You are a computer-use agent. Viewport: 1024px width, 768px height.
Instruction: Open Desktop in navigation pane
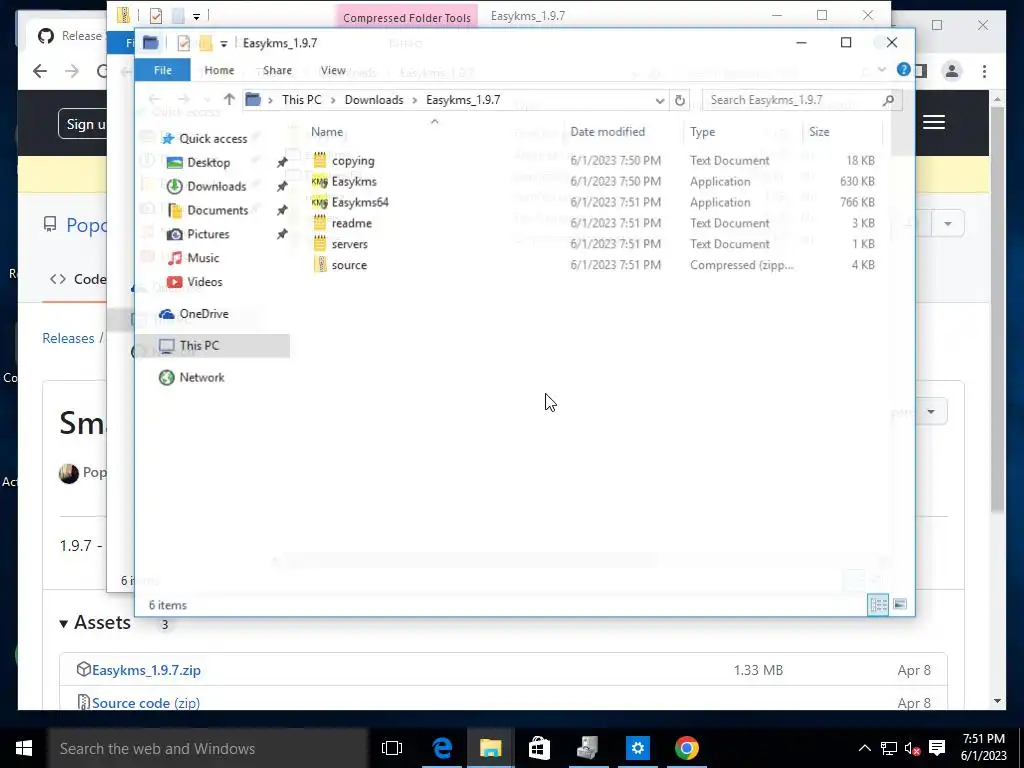208,163
